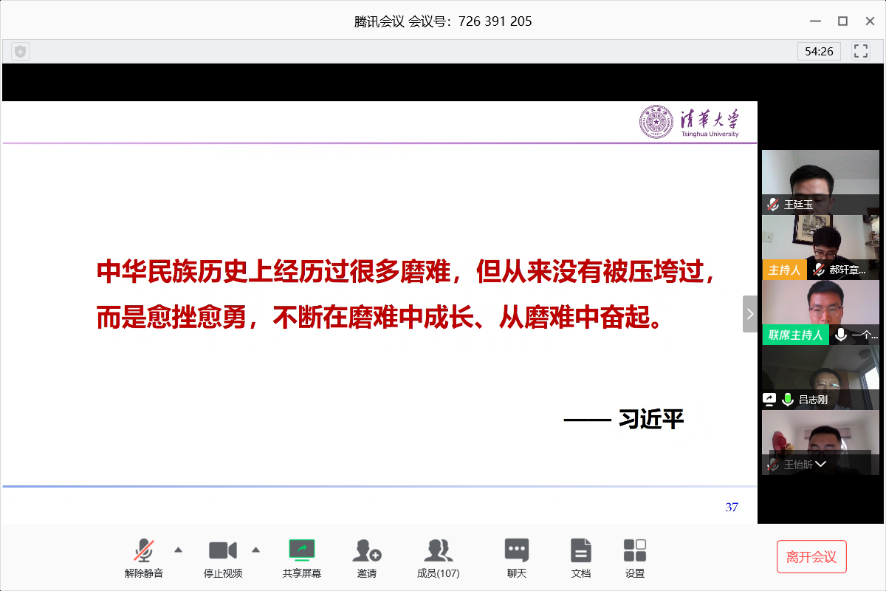Image resolution: width=886 pixels, height=591 pixels.
Task: Open 共享屏幕 screen sharing
Action: 301,551
